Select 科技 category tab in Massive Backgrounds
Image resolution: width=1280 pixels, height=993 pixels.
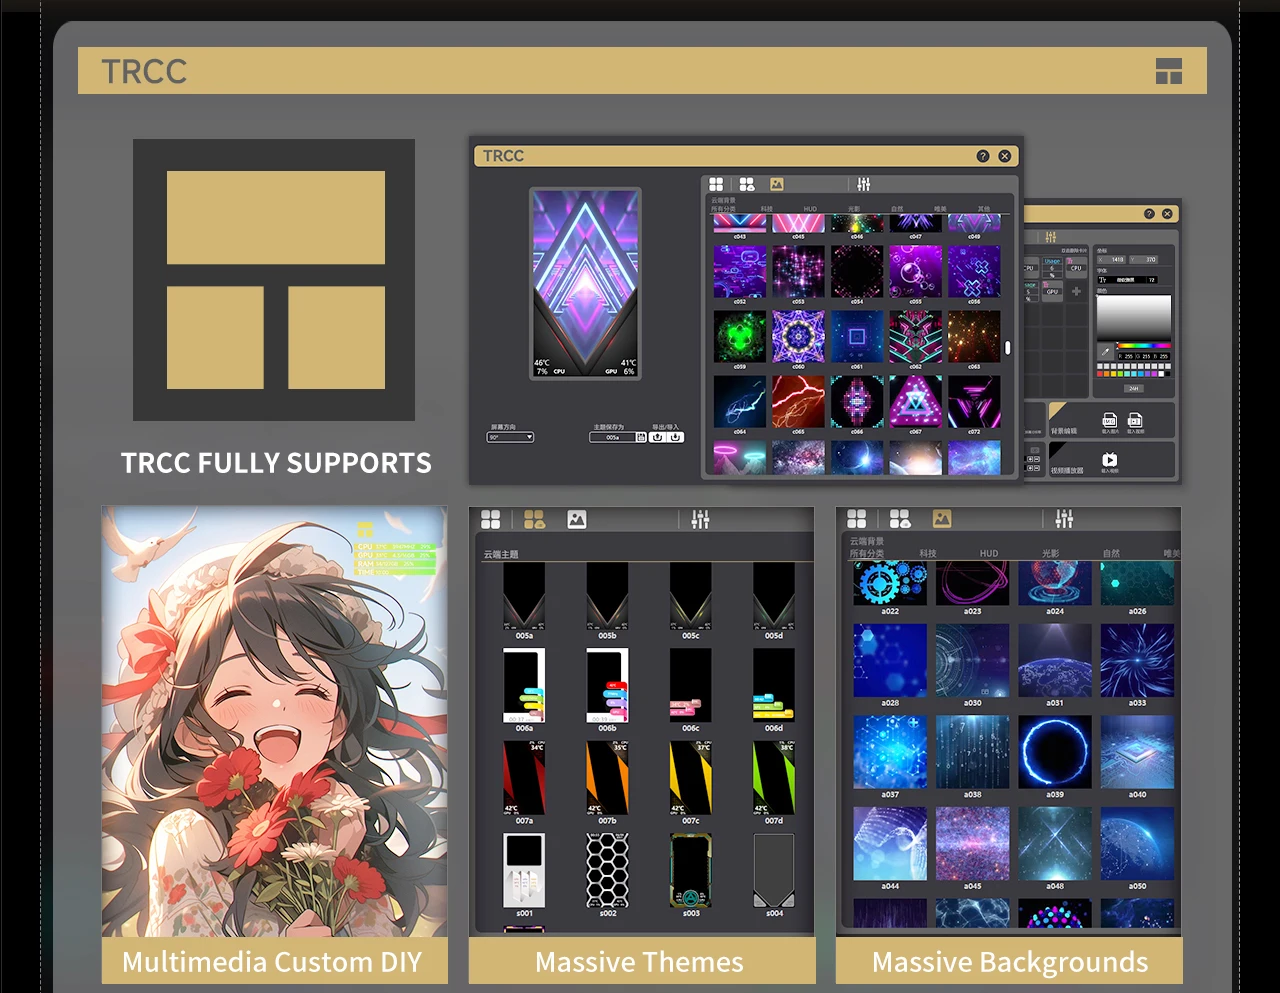pyautogui.click(x=928, y=553)
